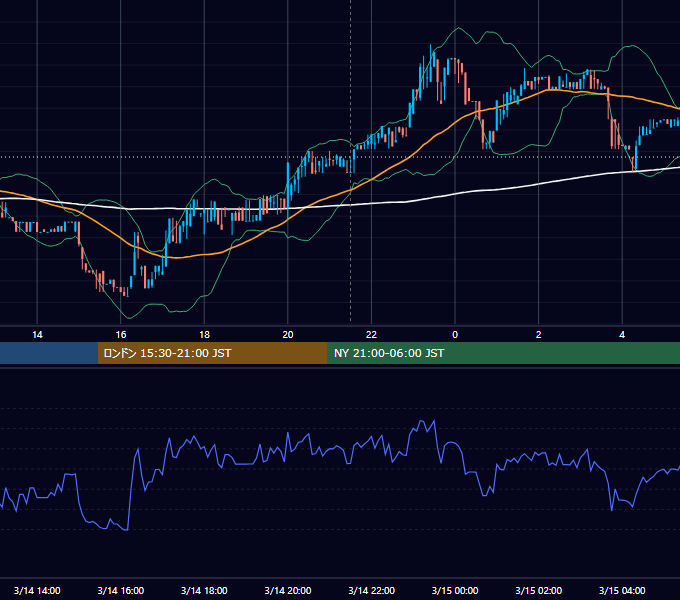Click the 3/15 00:00 time label
Image resolution: width=680 pixels, height=600 pixels.
click(x=455, y=590)
